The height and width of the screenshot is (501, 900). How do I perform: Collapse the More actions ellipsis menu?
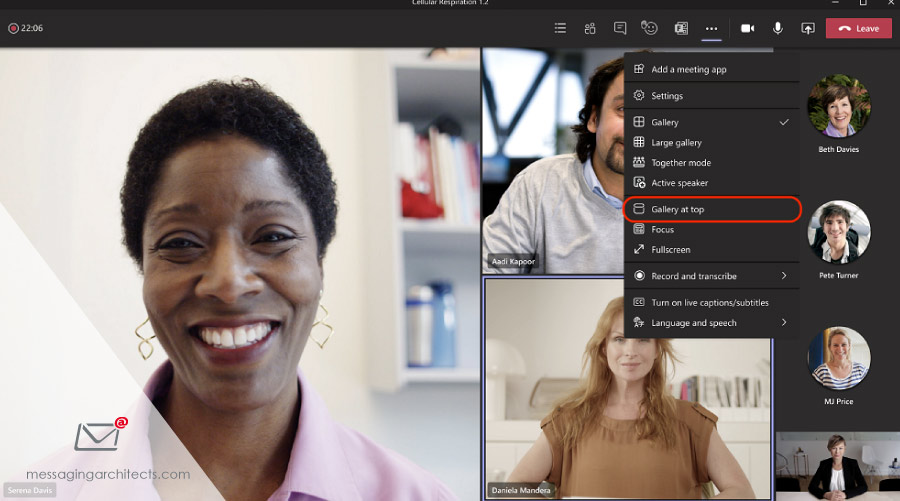pos(711,28)
